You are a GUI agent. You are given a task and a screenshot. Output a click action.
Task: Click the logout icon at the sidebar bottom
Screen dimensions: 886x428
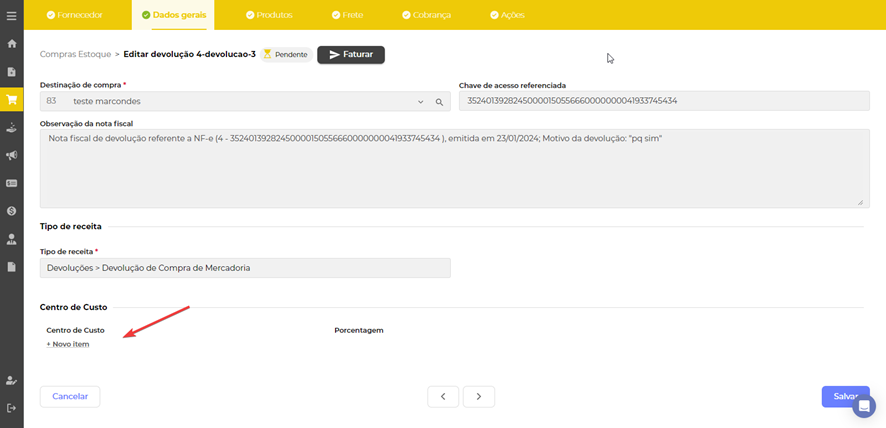(x=12, y=408)
